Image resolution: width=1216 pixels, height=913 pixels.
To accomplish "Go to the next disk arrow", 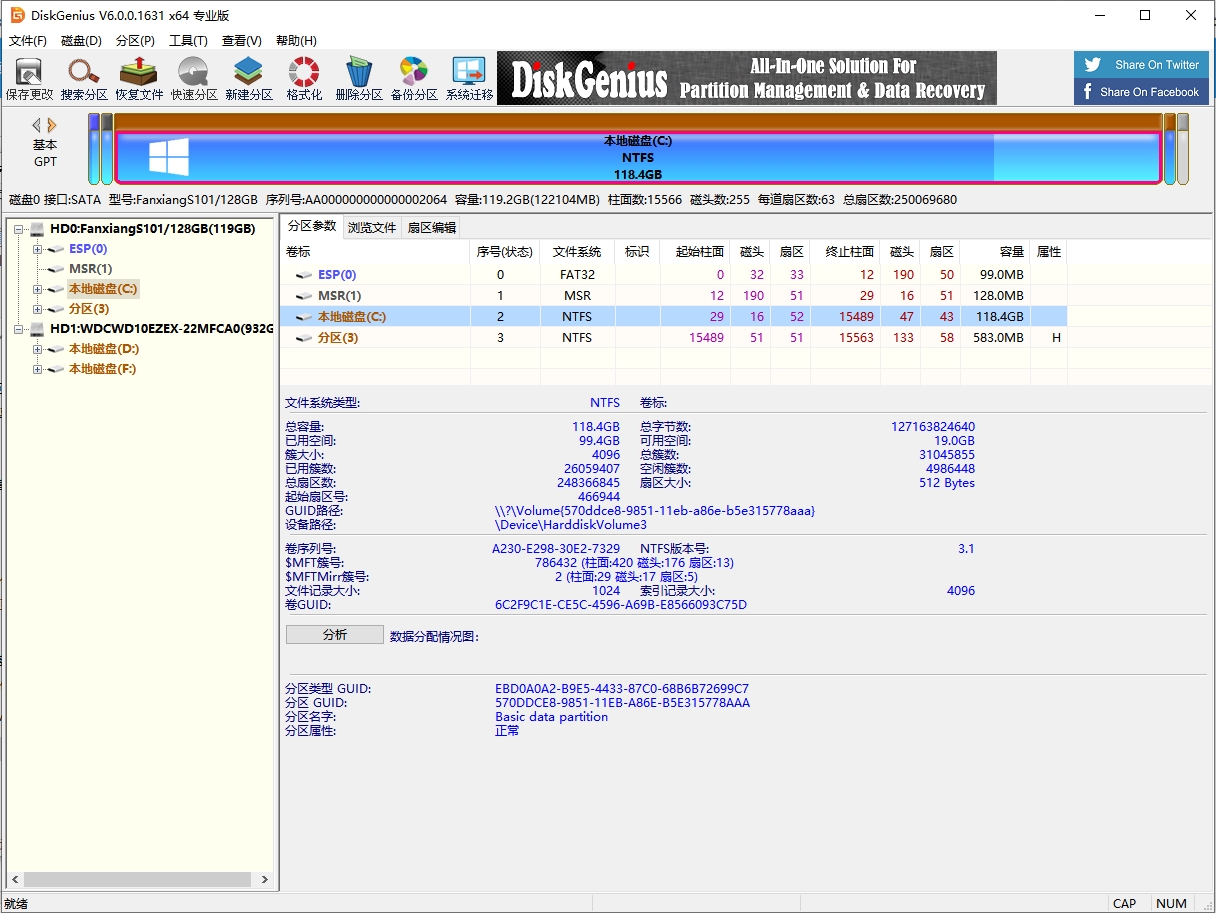I will point(52,126).
